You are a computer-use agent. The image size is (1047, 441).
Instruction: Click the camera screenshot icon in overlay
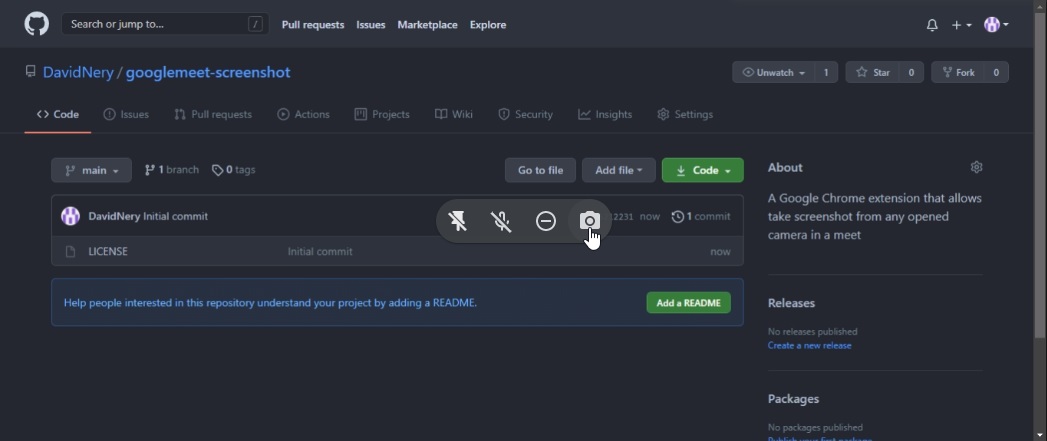click(589, 220)
